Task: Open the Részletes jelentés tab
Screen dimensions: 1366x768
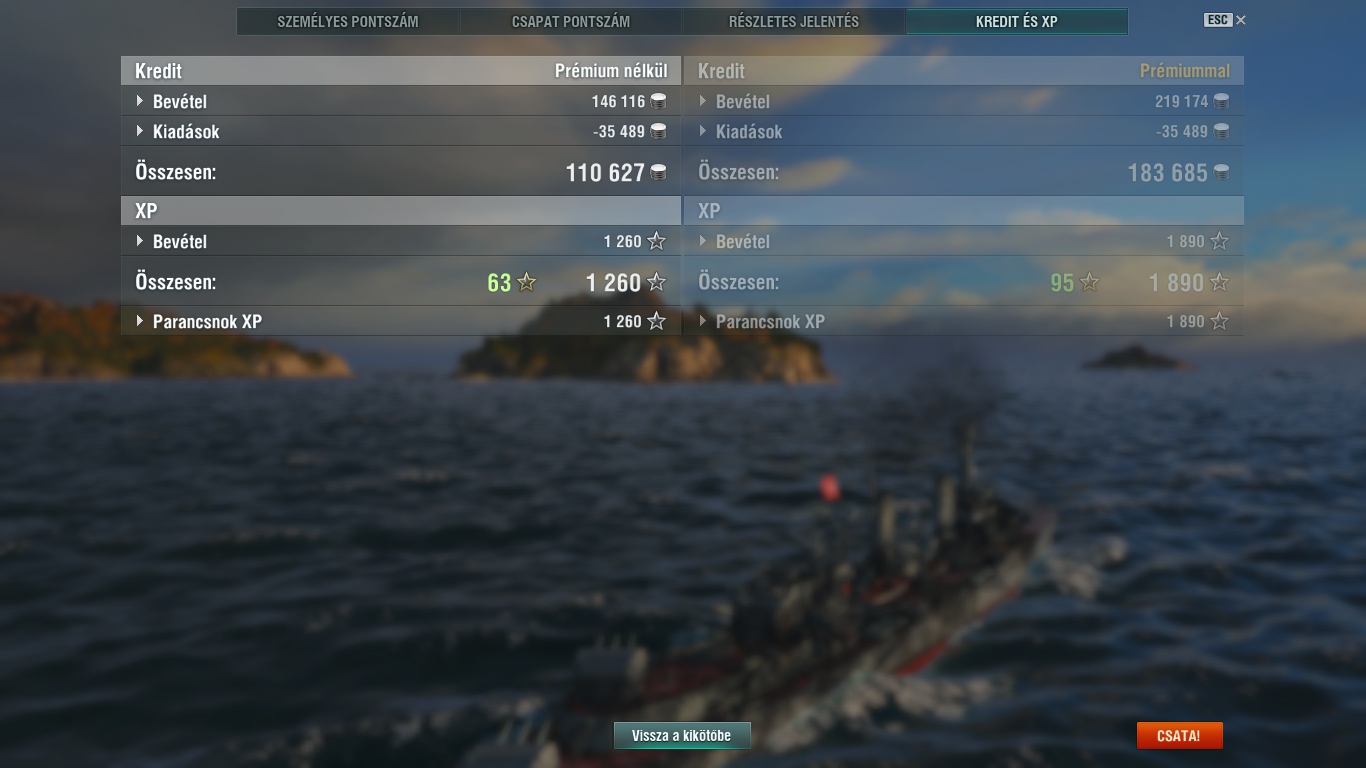Action: point(794,21)
